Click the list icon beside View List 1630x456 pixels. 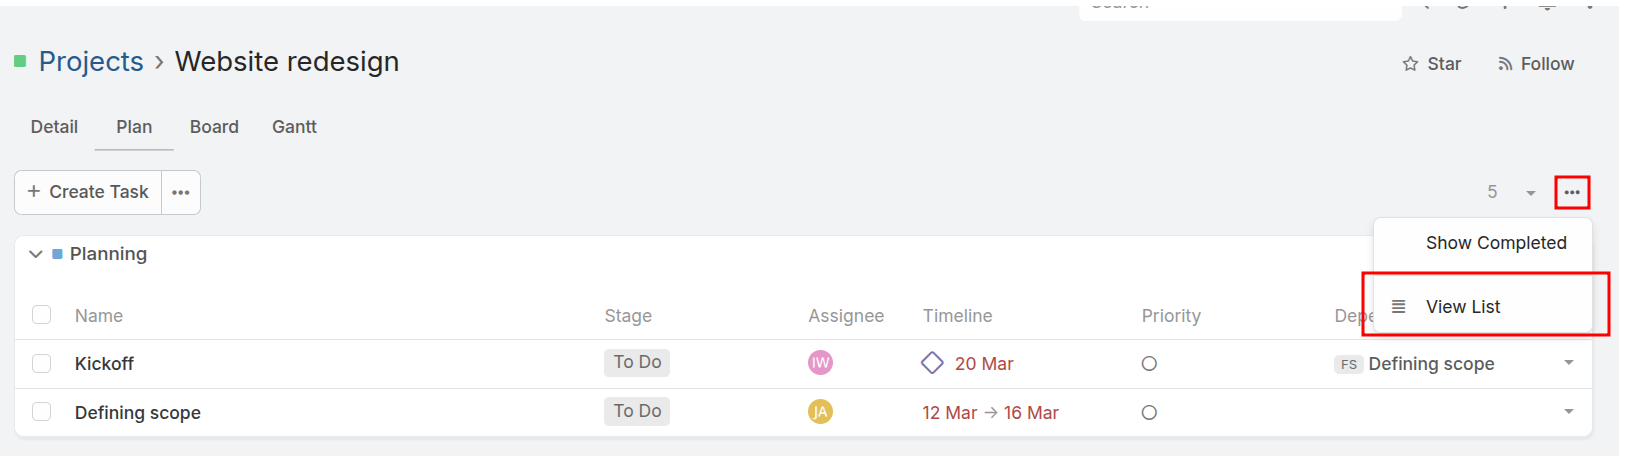click(1399, 306)
